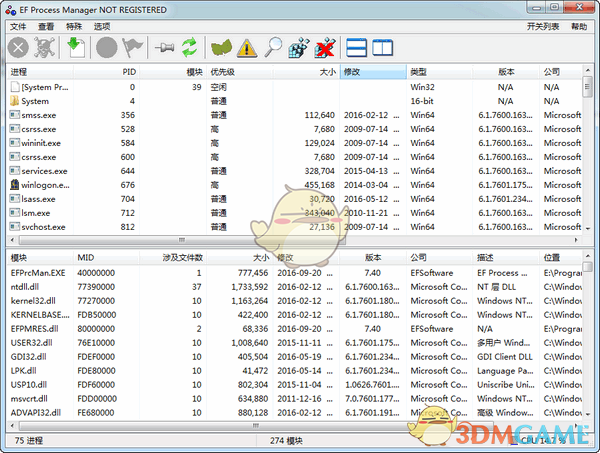This screenshot has width=600, height=453.
Task: Click the 75 进程 status bar entry
Action: [29, 440]
